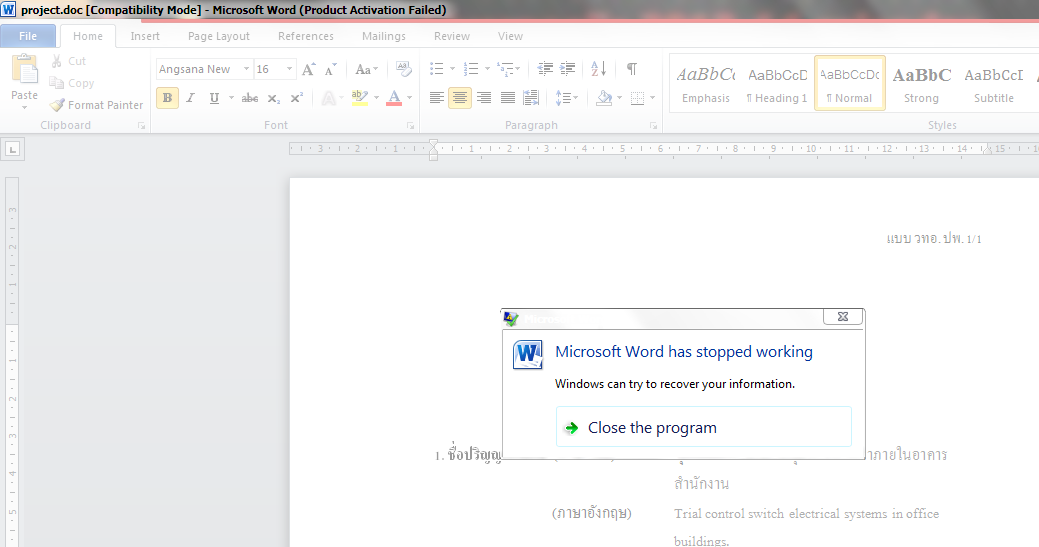
Task: Toggle Superscript formatting
Action: (296, 98)
